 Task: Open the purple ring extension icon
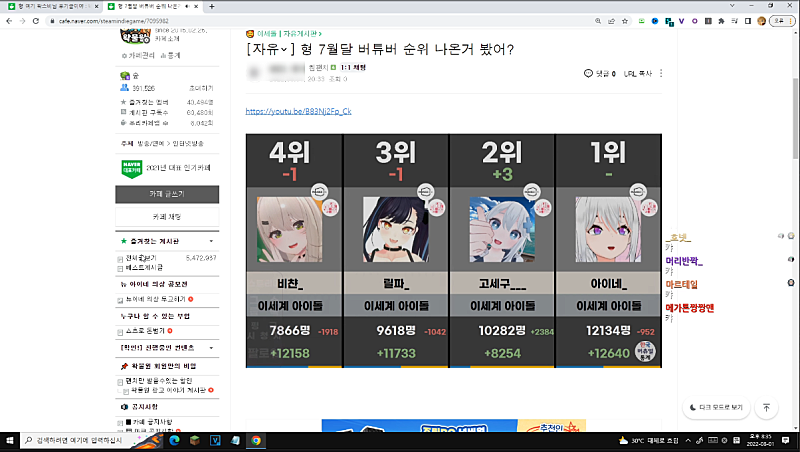point(694,21)
